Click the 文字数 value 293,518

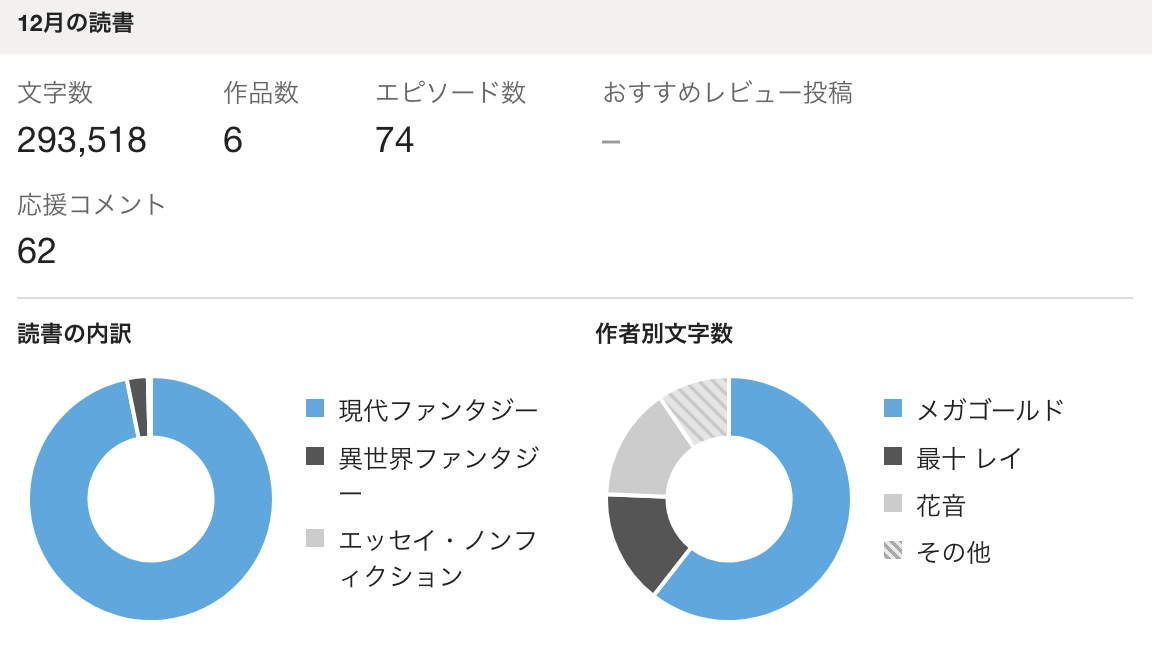click(x=82, y=141)
